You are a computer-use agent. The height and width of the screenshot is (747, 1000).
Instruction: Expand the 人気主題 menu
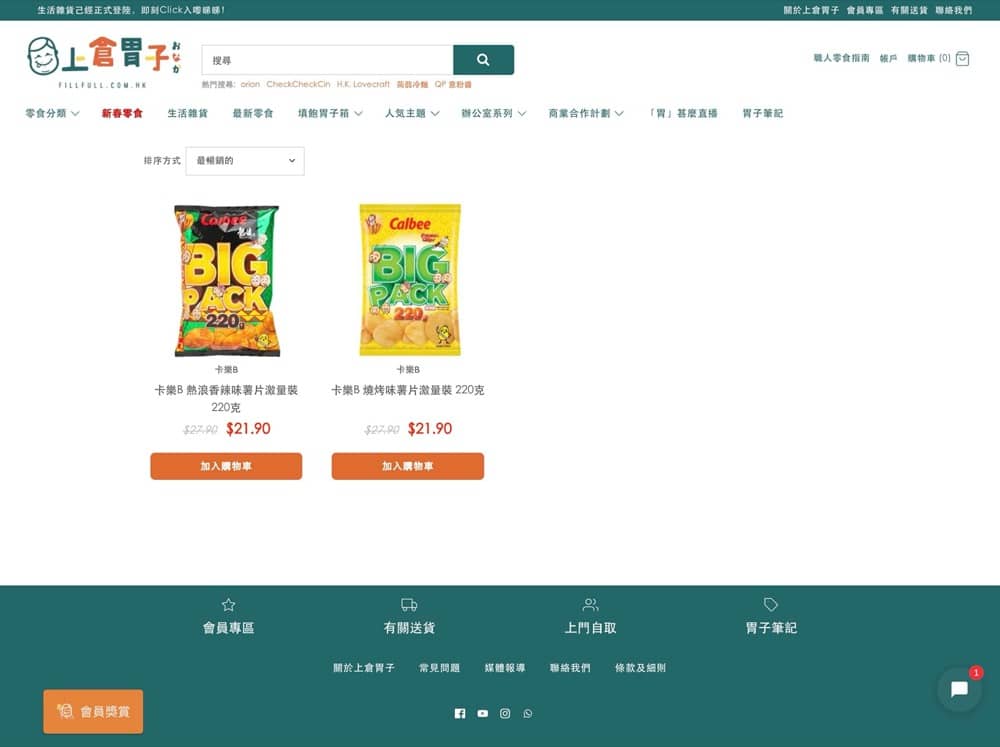click(x=412, y=114)
